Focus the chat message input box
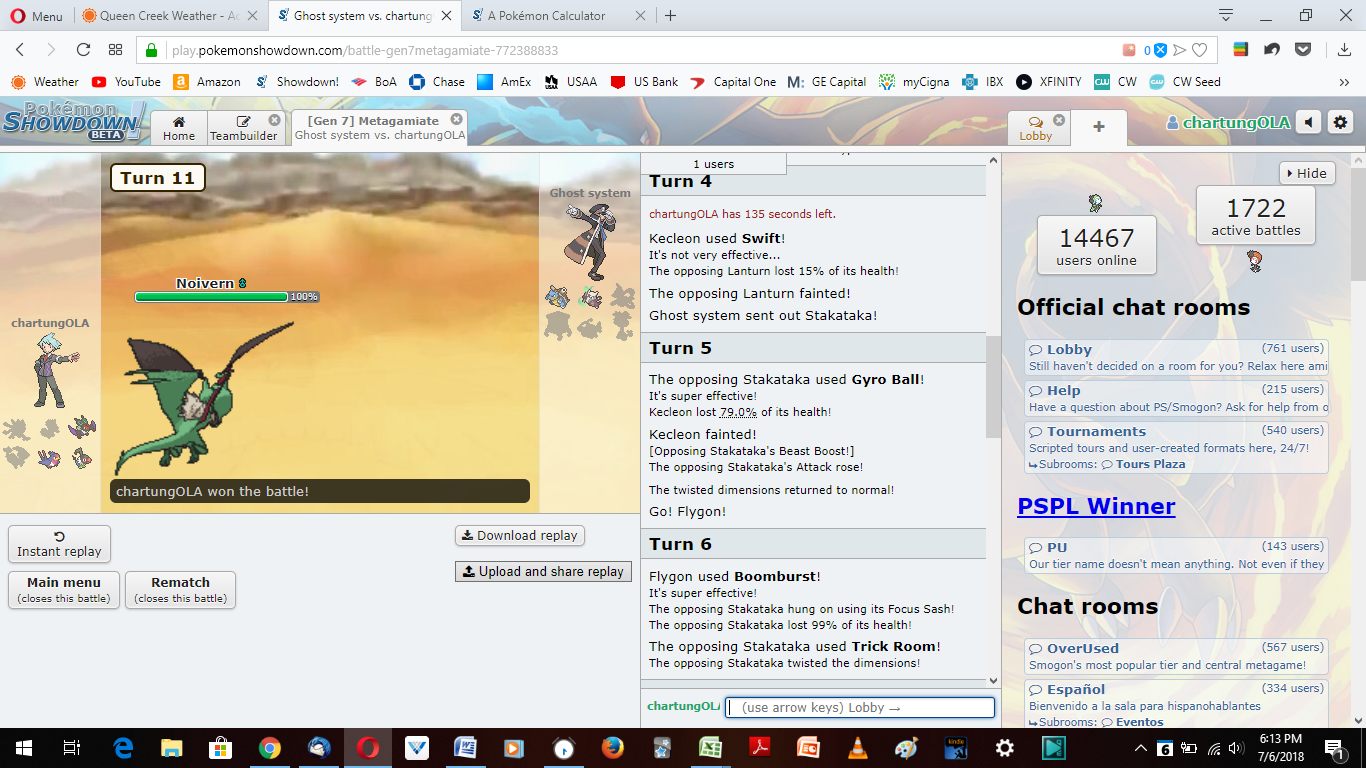 [x=860, y=707]
